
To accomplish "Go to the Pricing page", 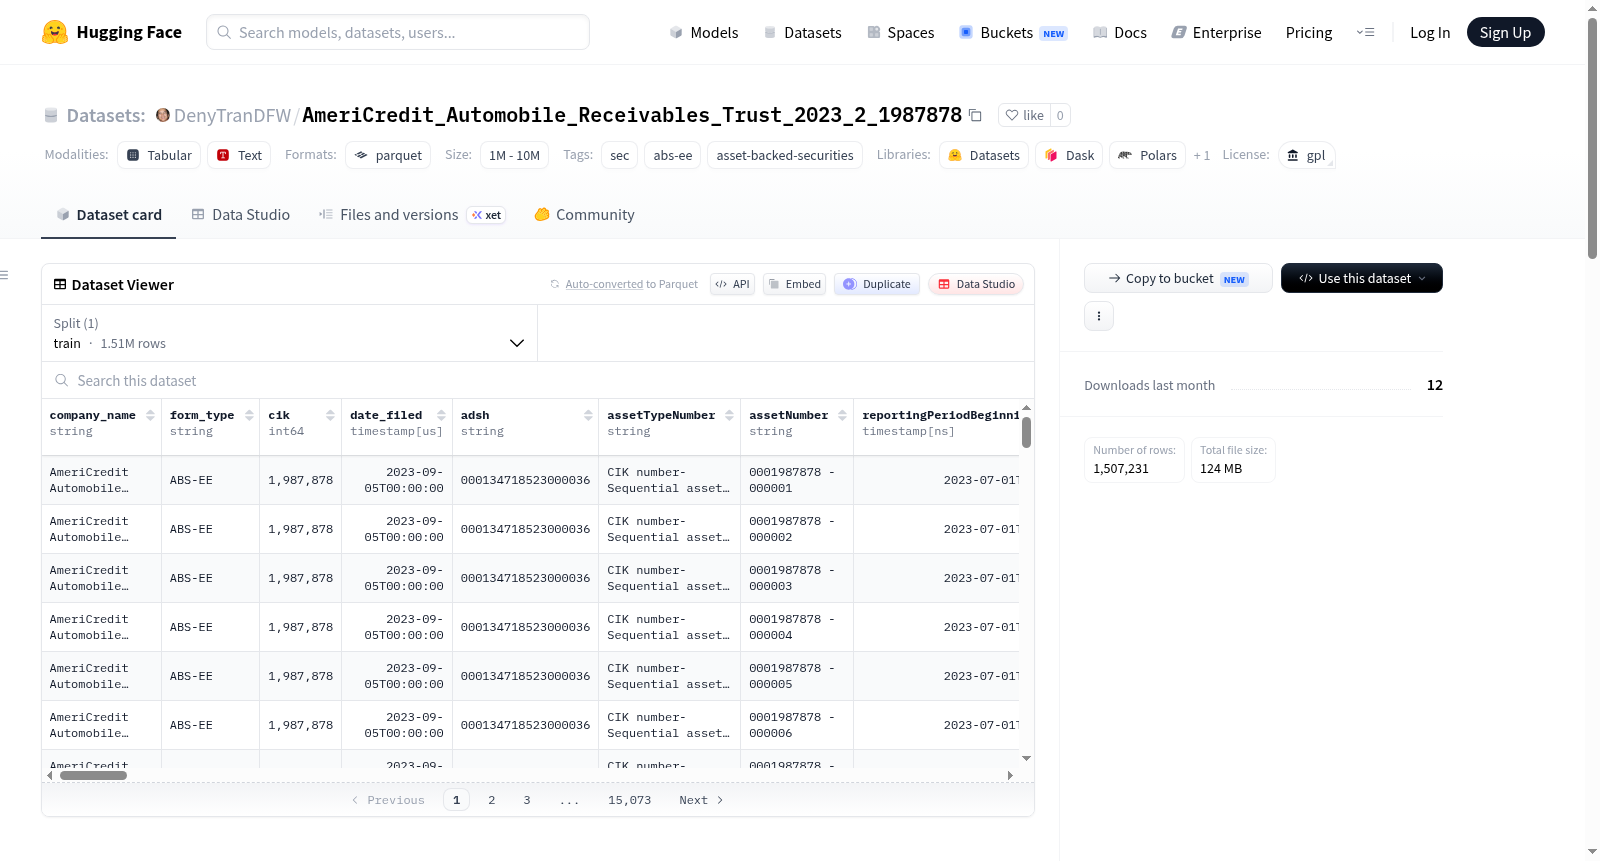I will tap(1309, 32).
